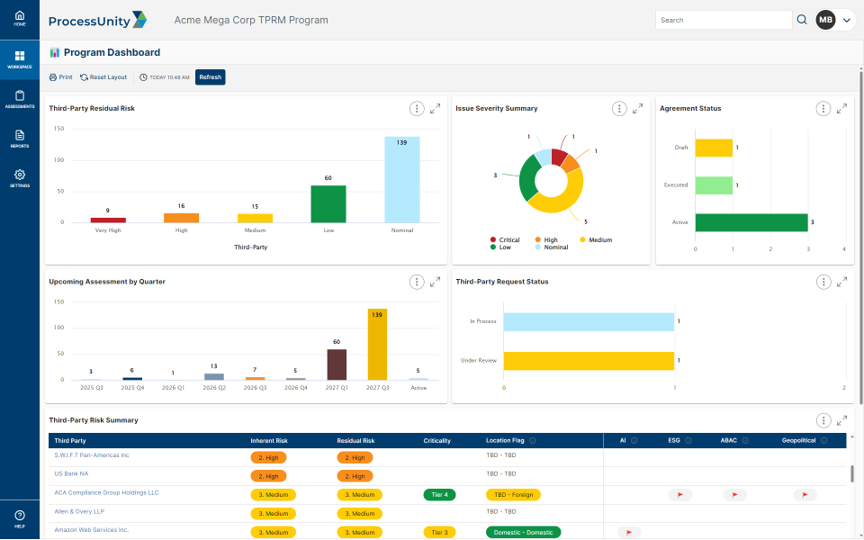
Task: Sort by Residual Risk column header
Action: point(355,441)
